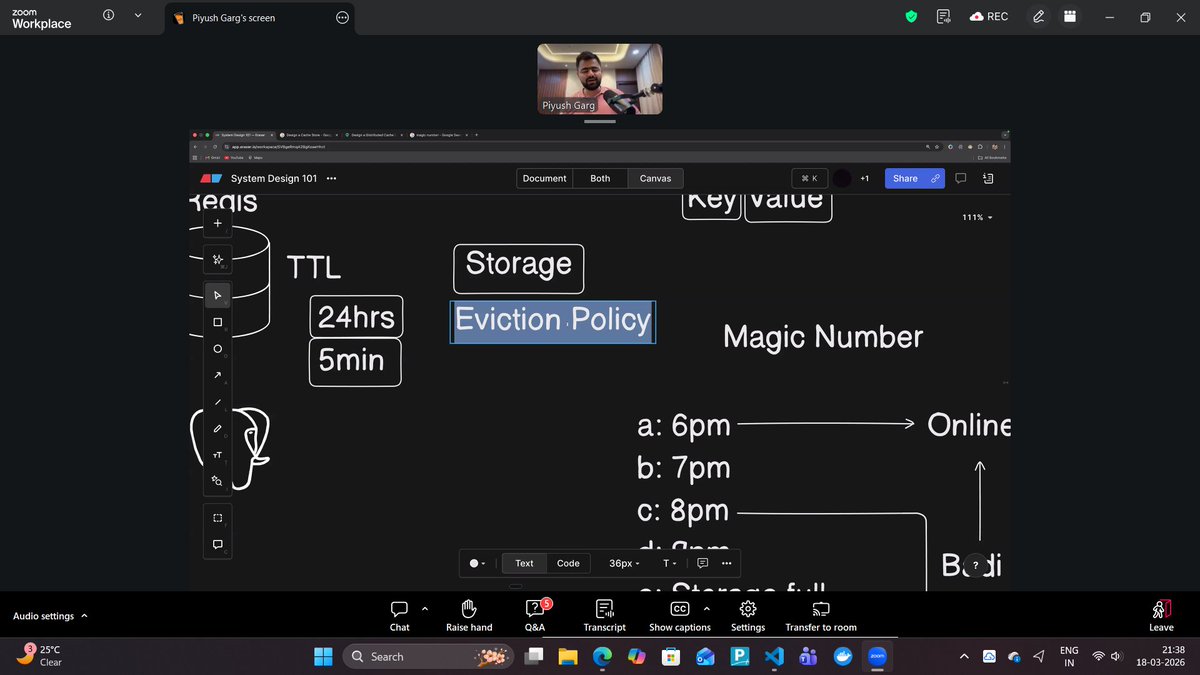The image size is (1200, 675).
Task: Open the Transcript panel
Action: [x=604, y=615]
